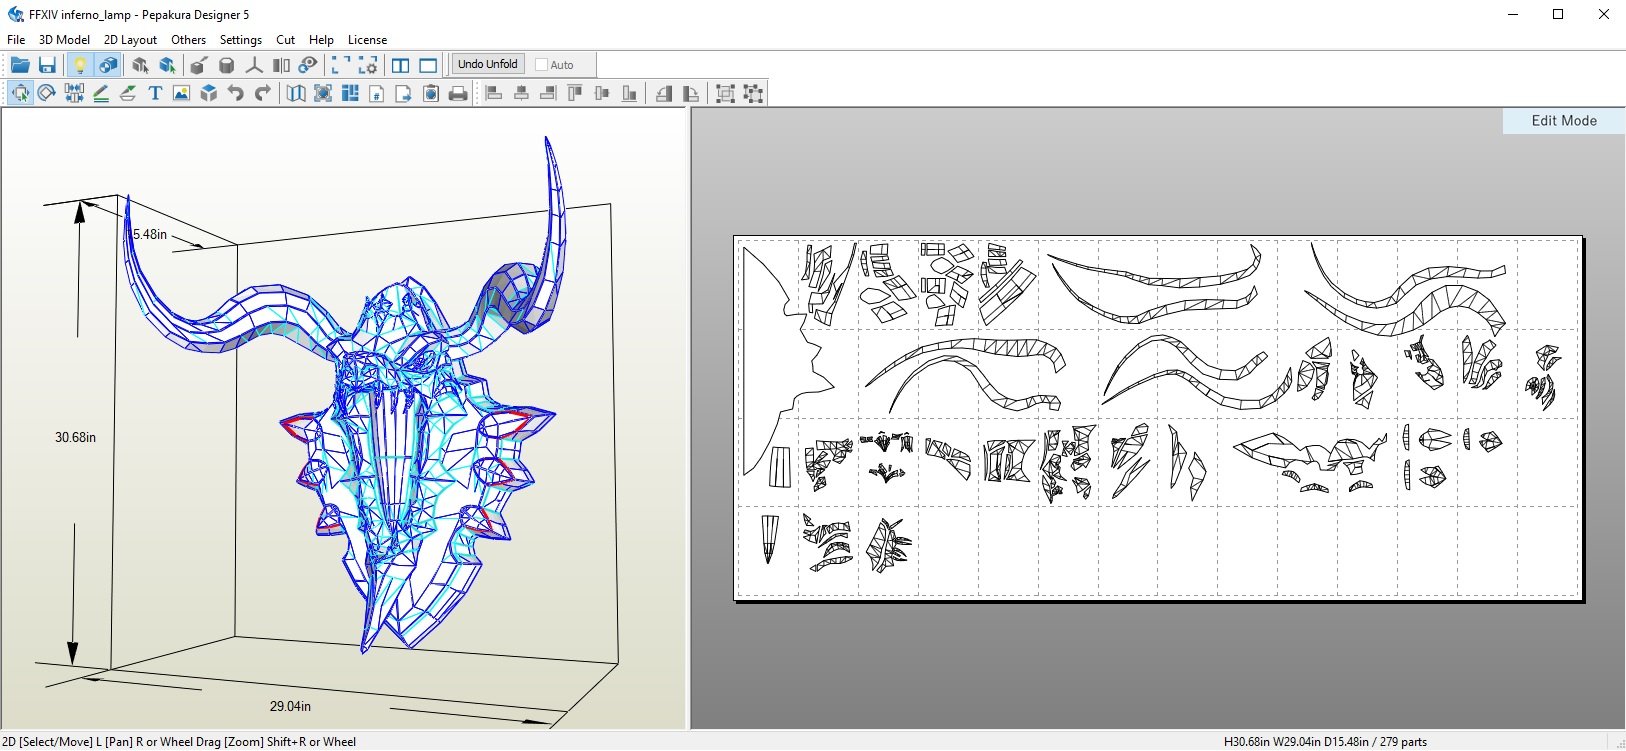Click the group parts icon

coord(726,93)
